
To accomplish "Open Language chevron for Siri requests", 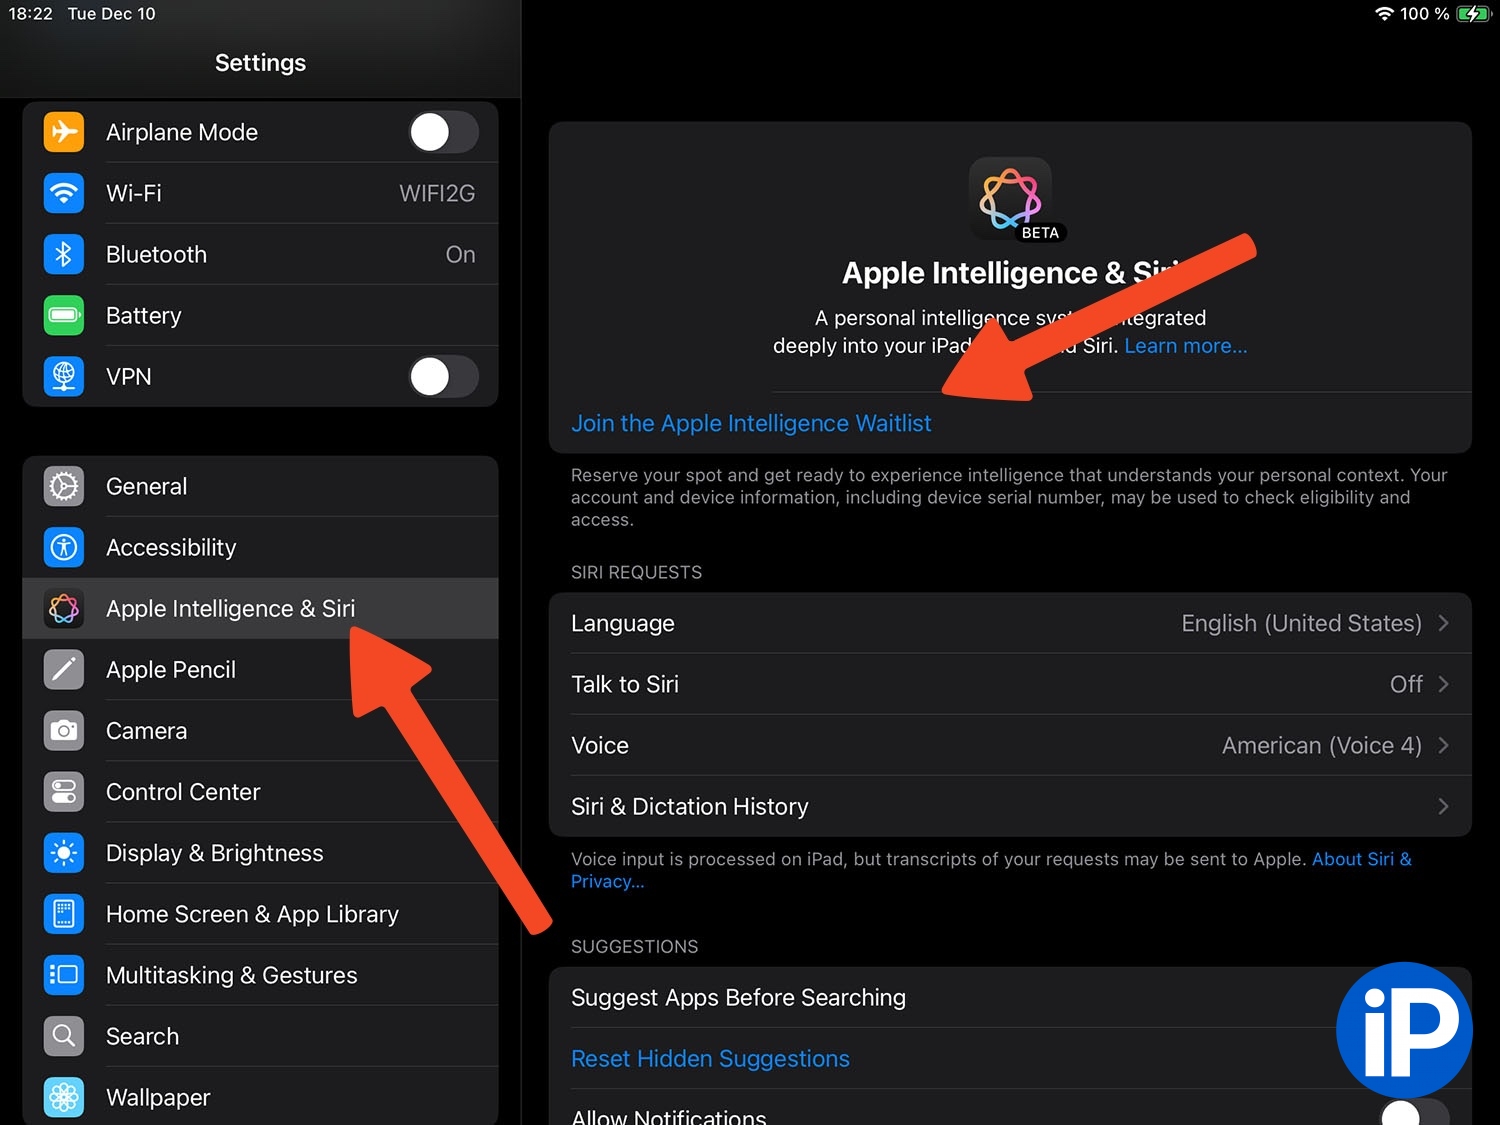I will (1443, 623).
